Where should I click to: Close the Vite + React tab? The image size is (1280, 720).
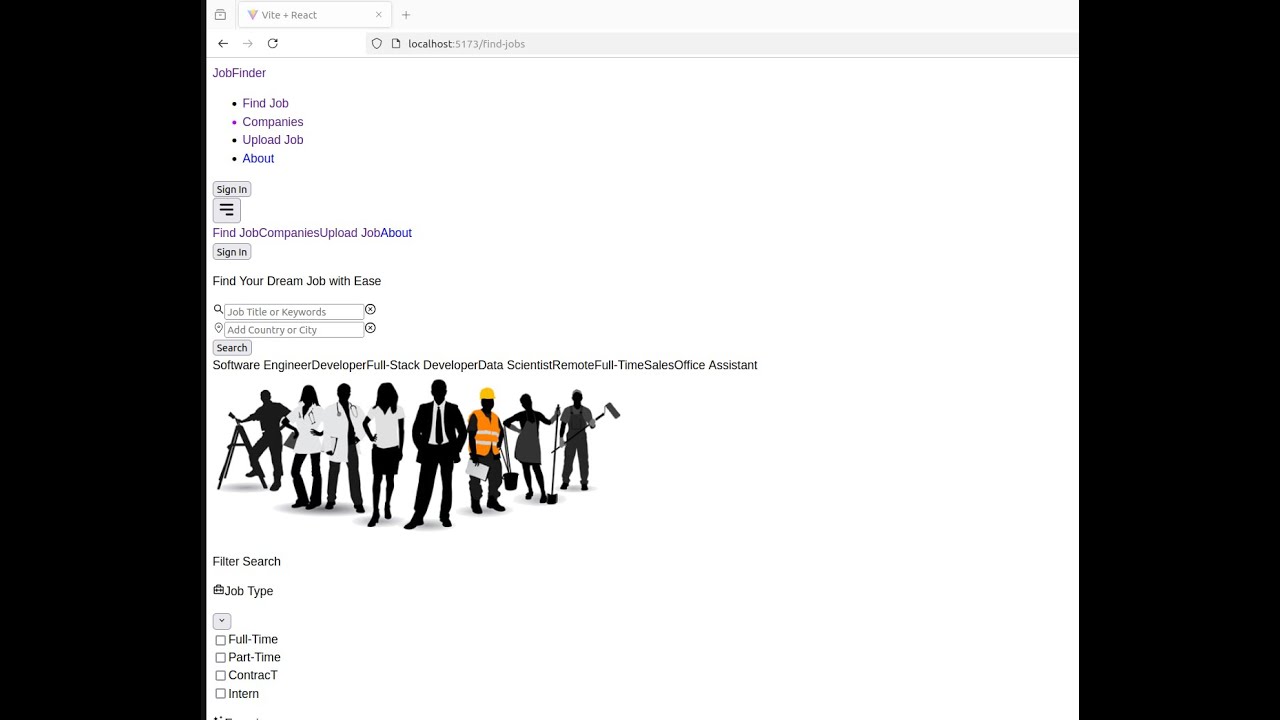[x=379, y=15]
